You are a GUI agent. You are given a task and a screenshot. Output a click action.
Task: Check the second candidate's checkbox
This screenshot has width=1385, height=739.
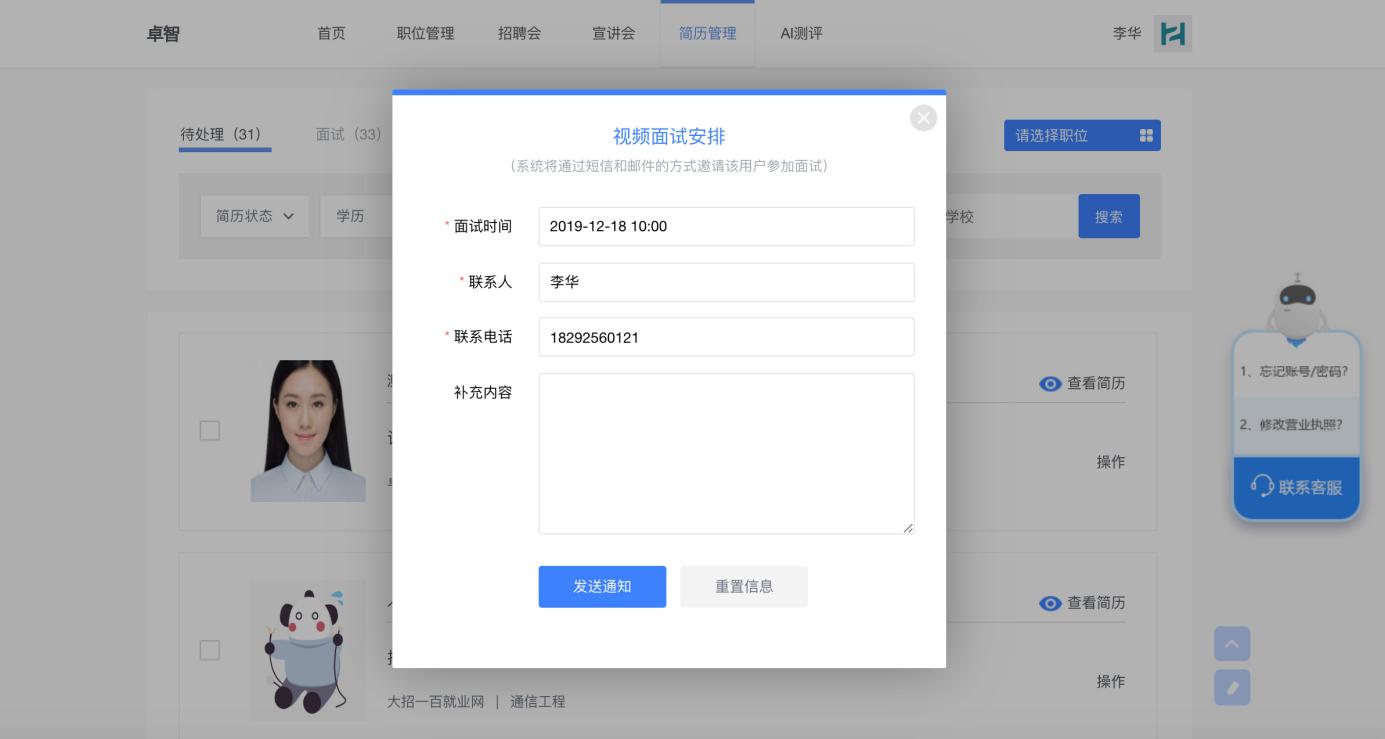pos(210,650)
